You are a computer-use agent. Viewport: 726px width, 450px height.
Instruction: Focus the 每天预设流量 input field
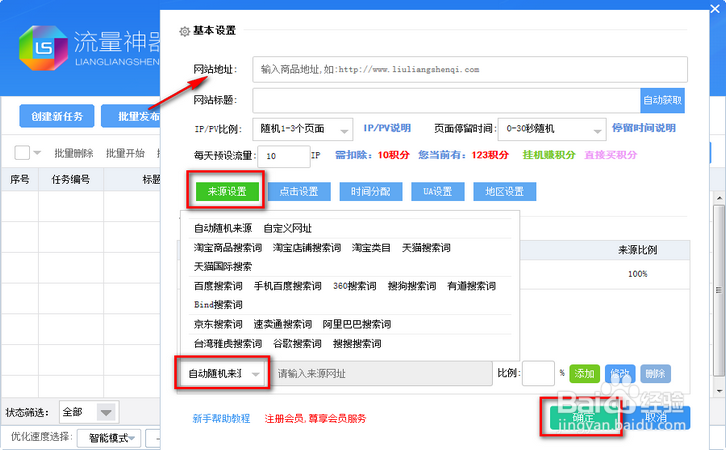[284, 156]
